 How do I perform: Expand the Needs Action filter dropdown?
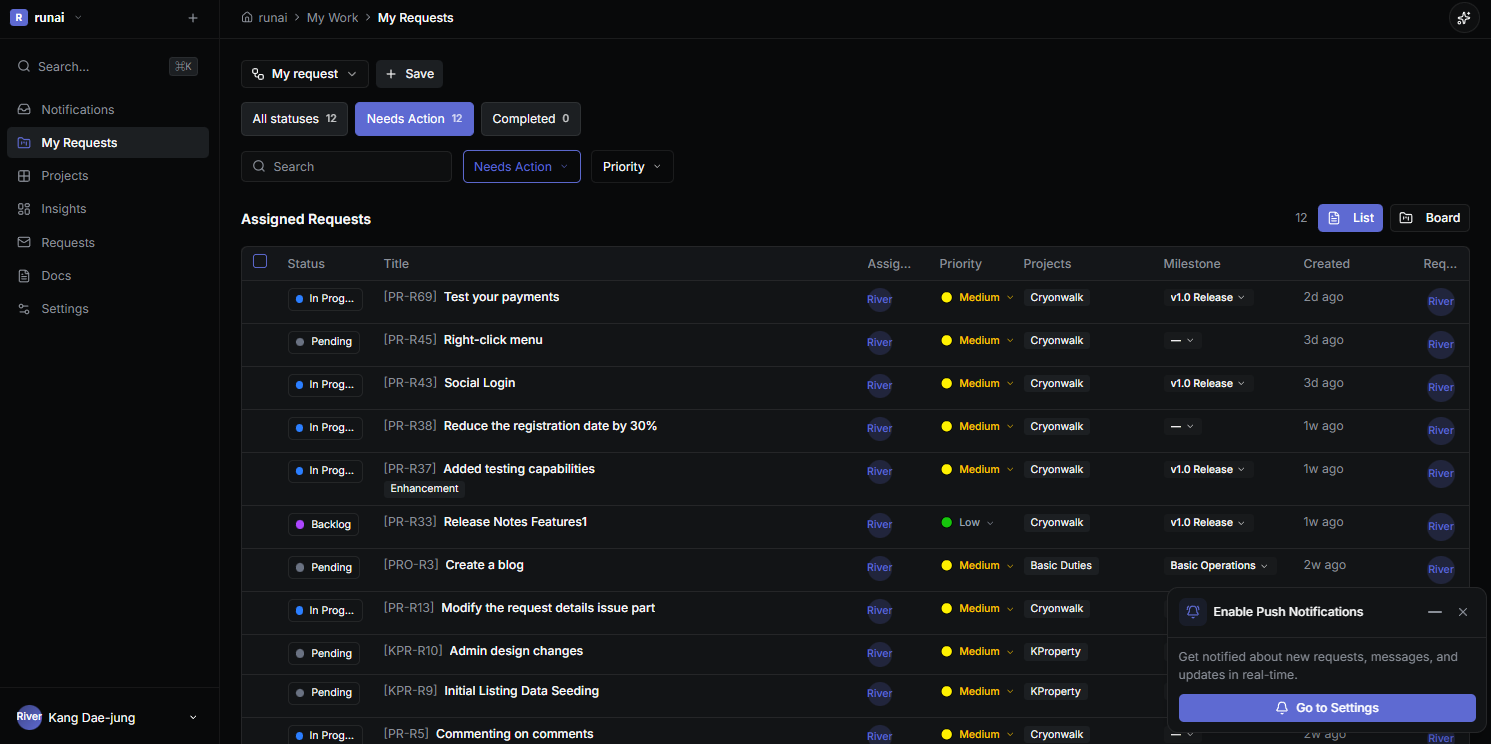(x=522, y=167)
